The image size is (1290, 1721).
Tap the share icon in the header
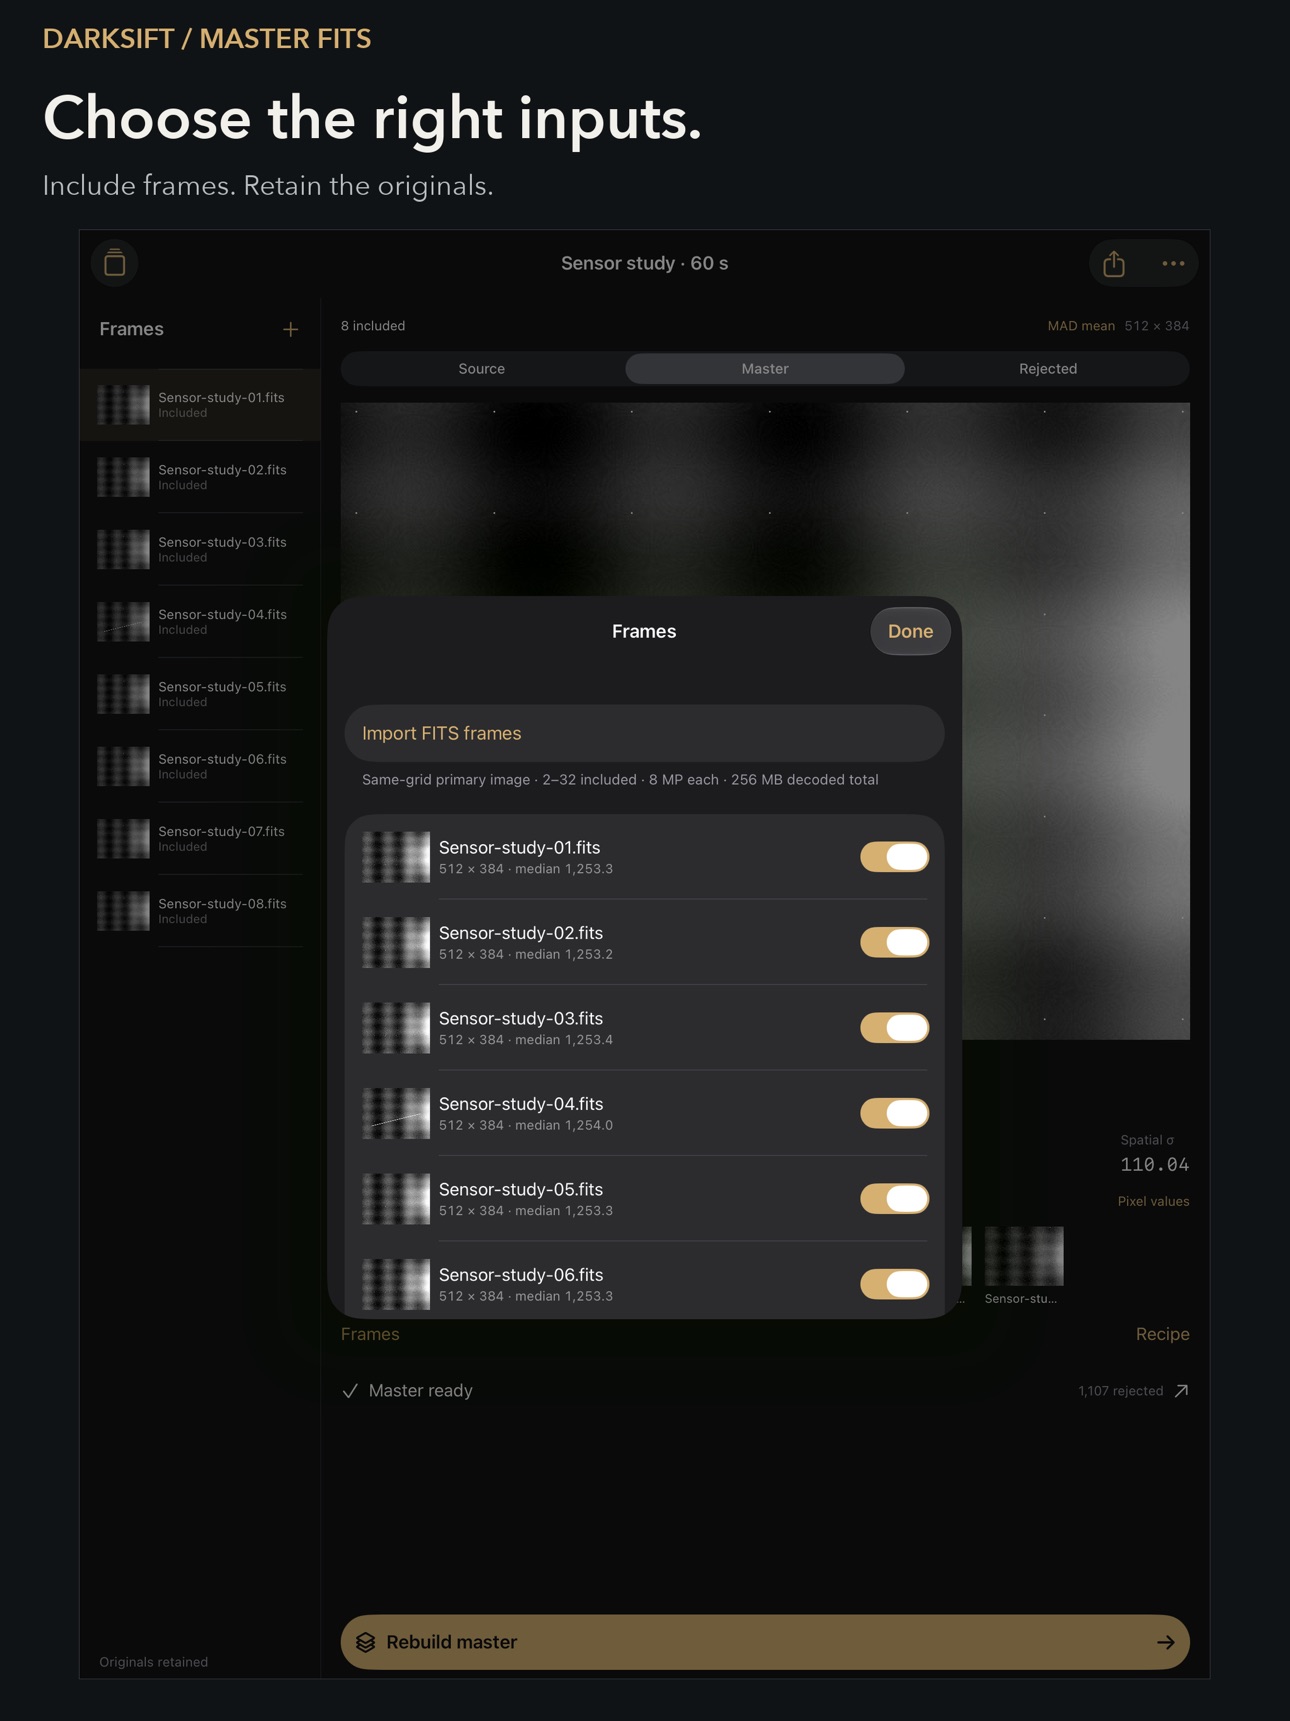(x=1114, y=264)
